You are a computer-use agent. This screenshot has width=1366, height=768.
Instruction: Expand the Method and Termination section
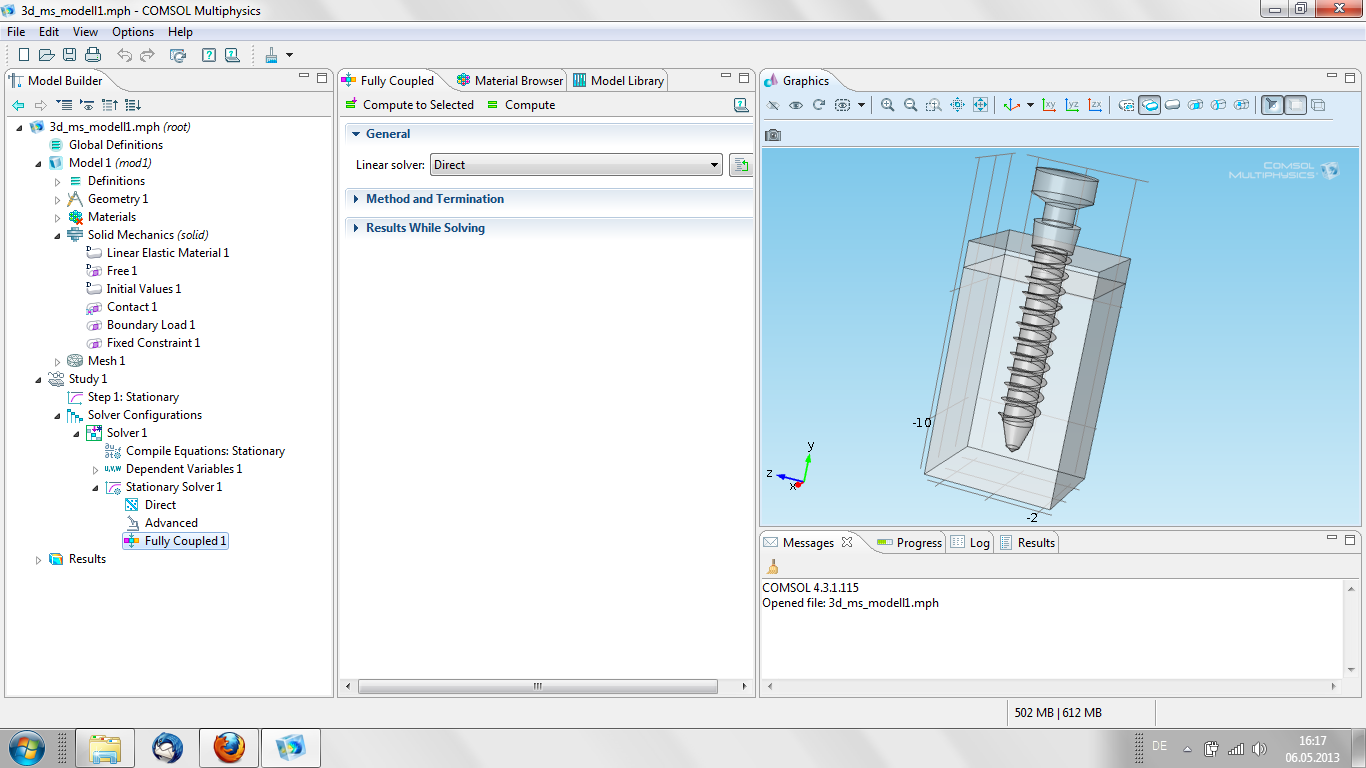(x=355, y=199)
